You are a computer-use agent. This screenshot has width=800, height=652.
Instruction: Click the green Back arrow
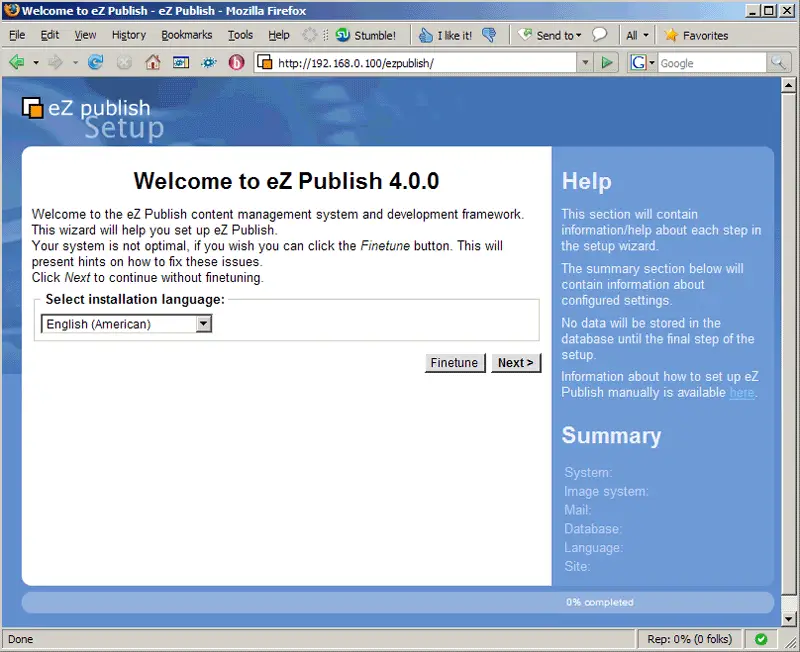[x=16, y=63]
